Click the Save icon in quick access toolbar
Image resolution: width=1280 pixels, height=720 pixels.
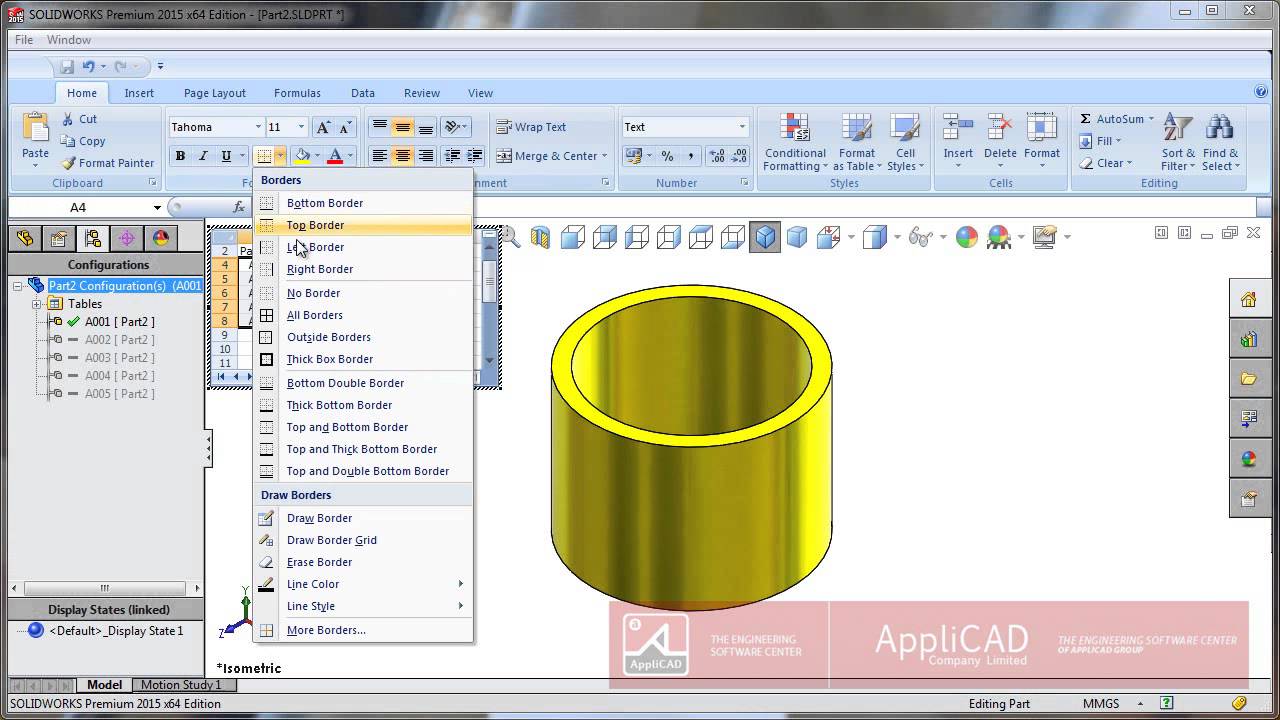click(x=67, y=66)
